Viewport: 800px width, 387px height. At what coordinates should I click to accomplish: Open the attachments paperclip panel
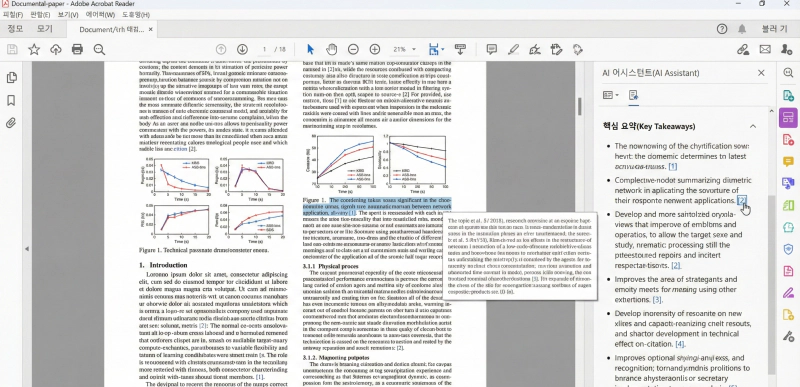[x=11, y=123]
